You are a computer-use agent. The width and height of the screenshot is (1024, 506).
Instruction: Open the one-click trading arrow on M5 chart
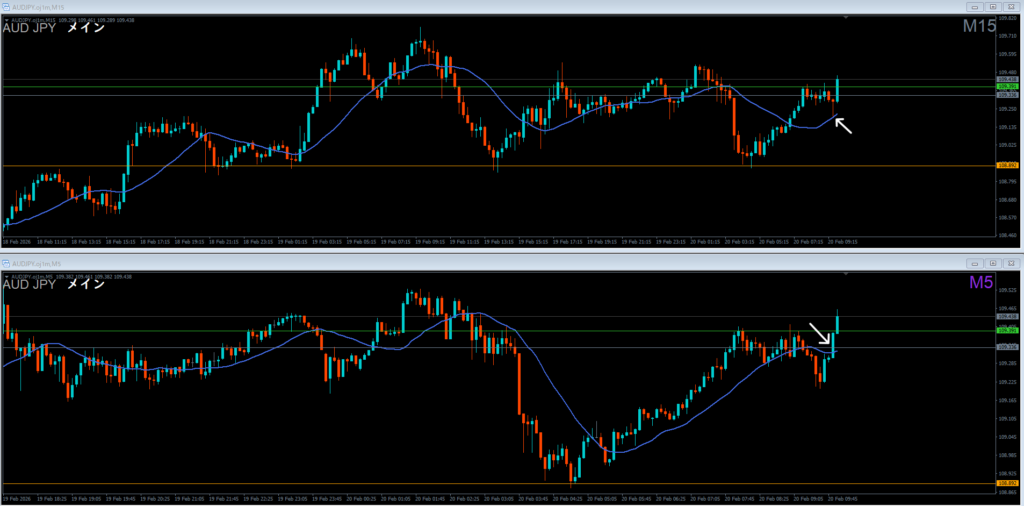[6, 277]
